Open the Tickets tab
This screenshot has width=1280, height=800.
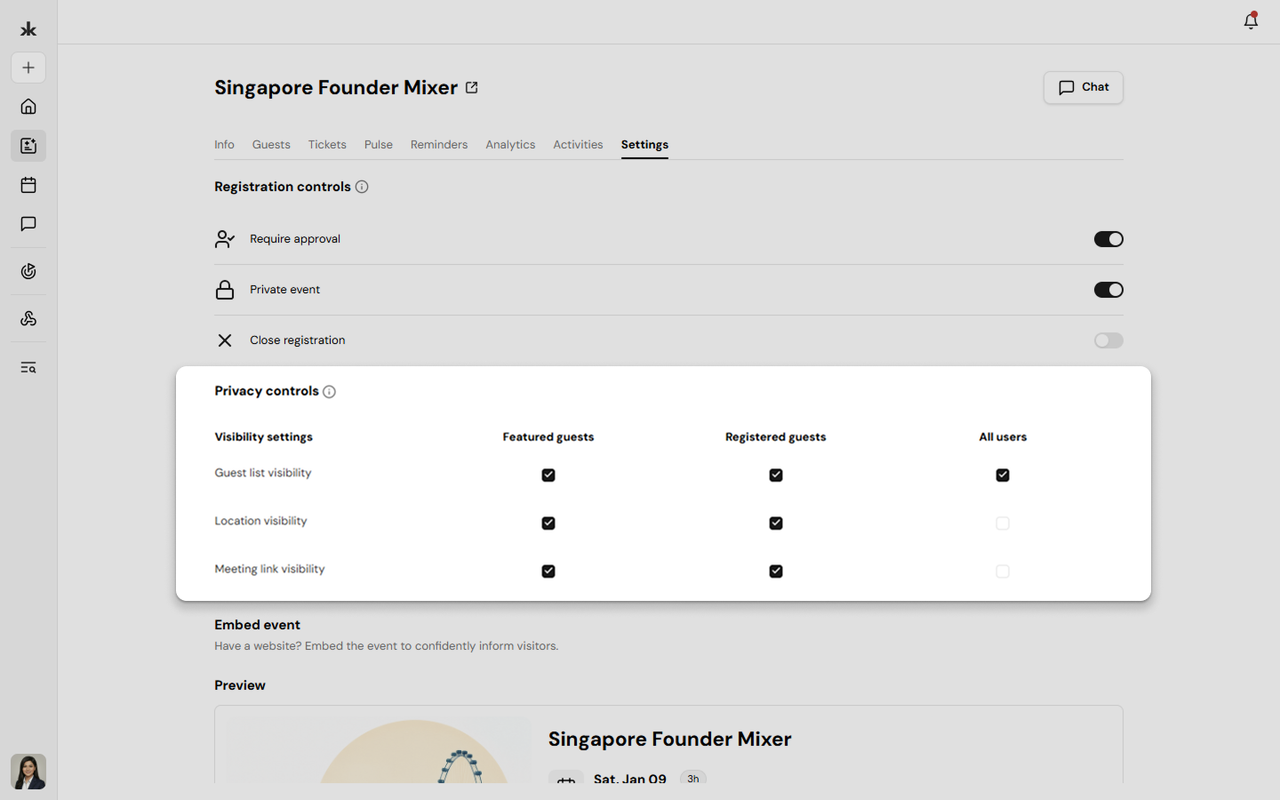(327, 145)
